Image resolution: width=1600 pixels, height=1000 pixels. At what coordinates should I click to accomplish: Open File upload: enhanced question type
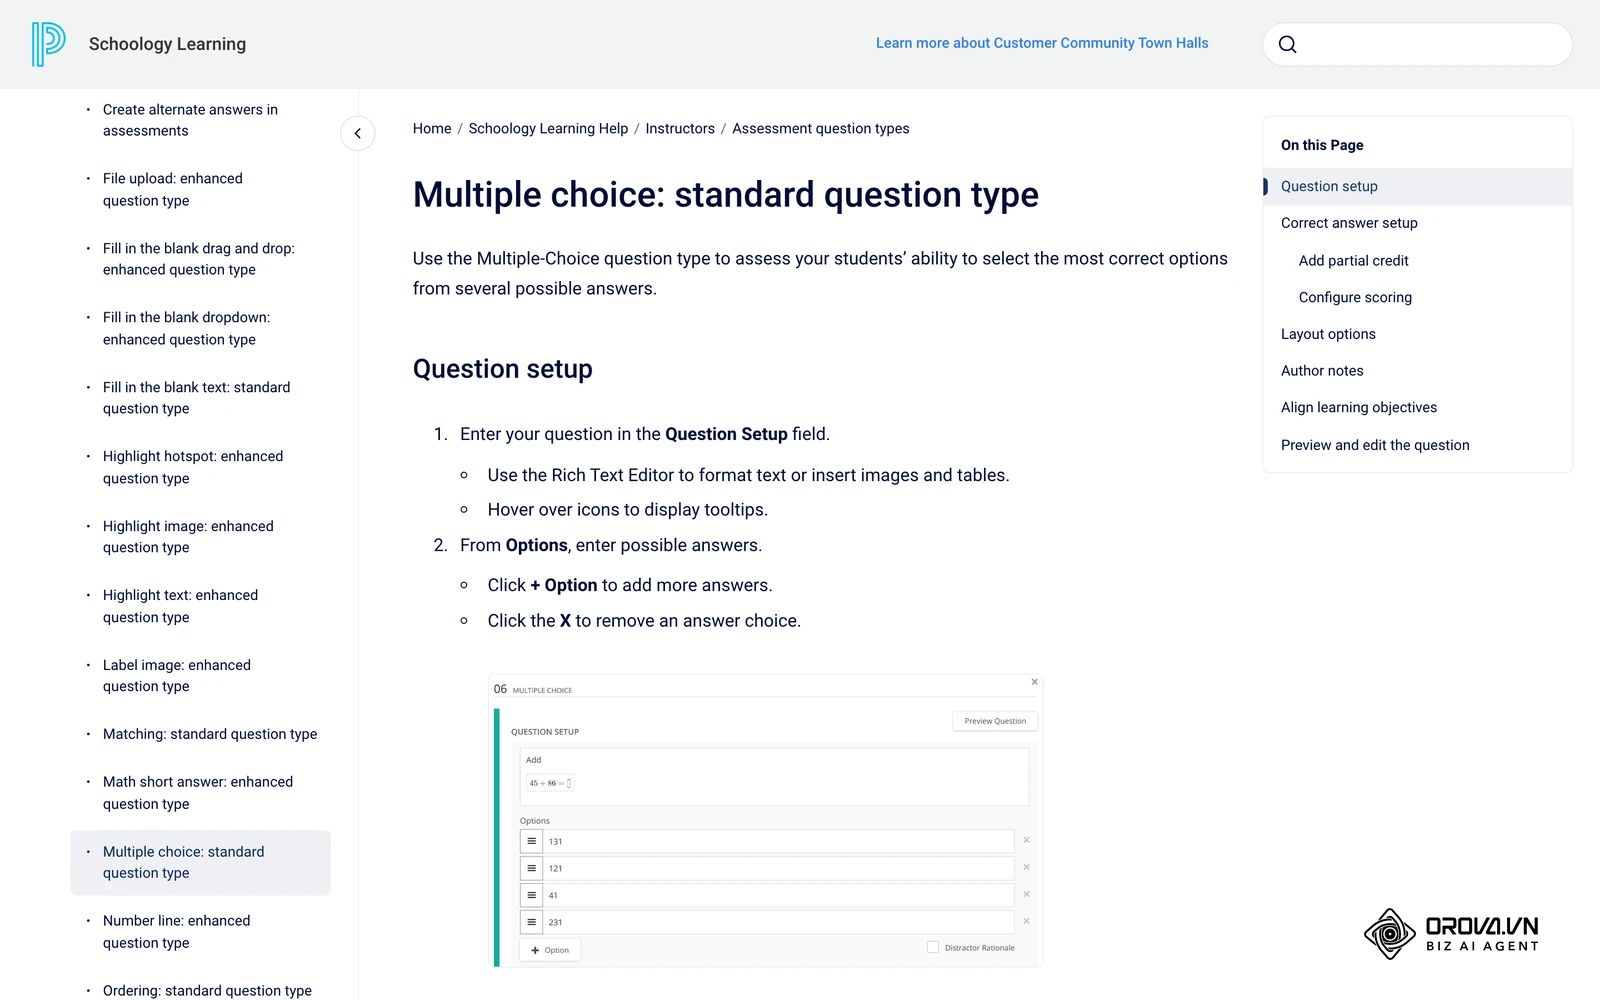pos(173,190)
